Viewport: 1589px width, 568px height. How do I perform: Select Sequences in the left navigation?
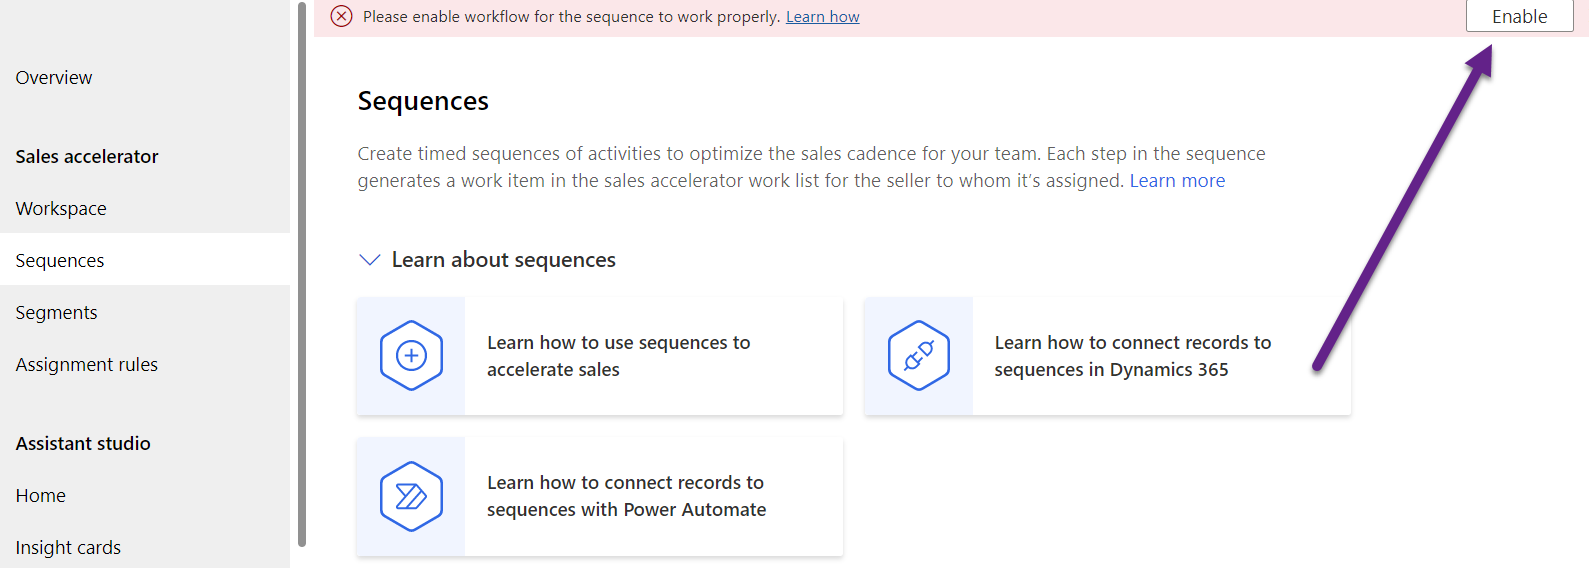click(x=60, y=261)
